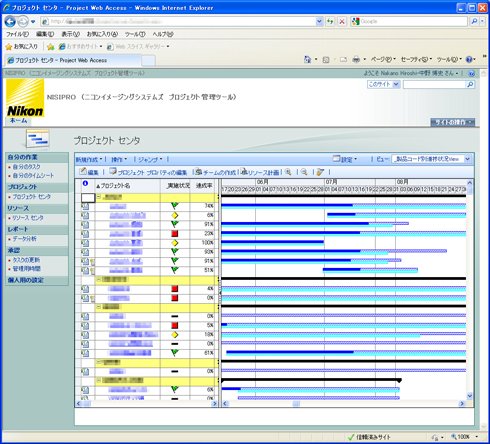Viewport: 490px width, 444px height.
Task: Open リソース計画 resource plan toolbar item
Action: (x=260, y=172)
